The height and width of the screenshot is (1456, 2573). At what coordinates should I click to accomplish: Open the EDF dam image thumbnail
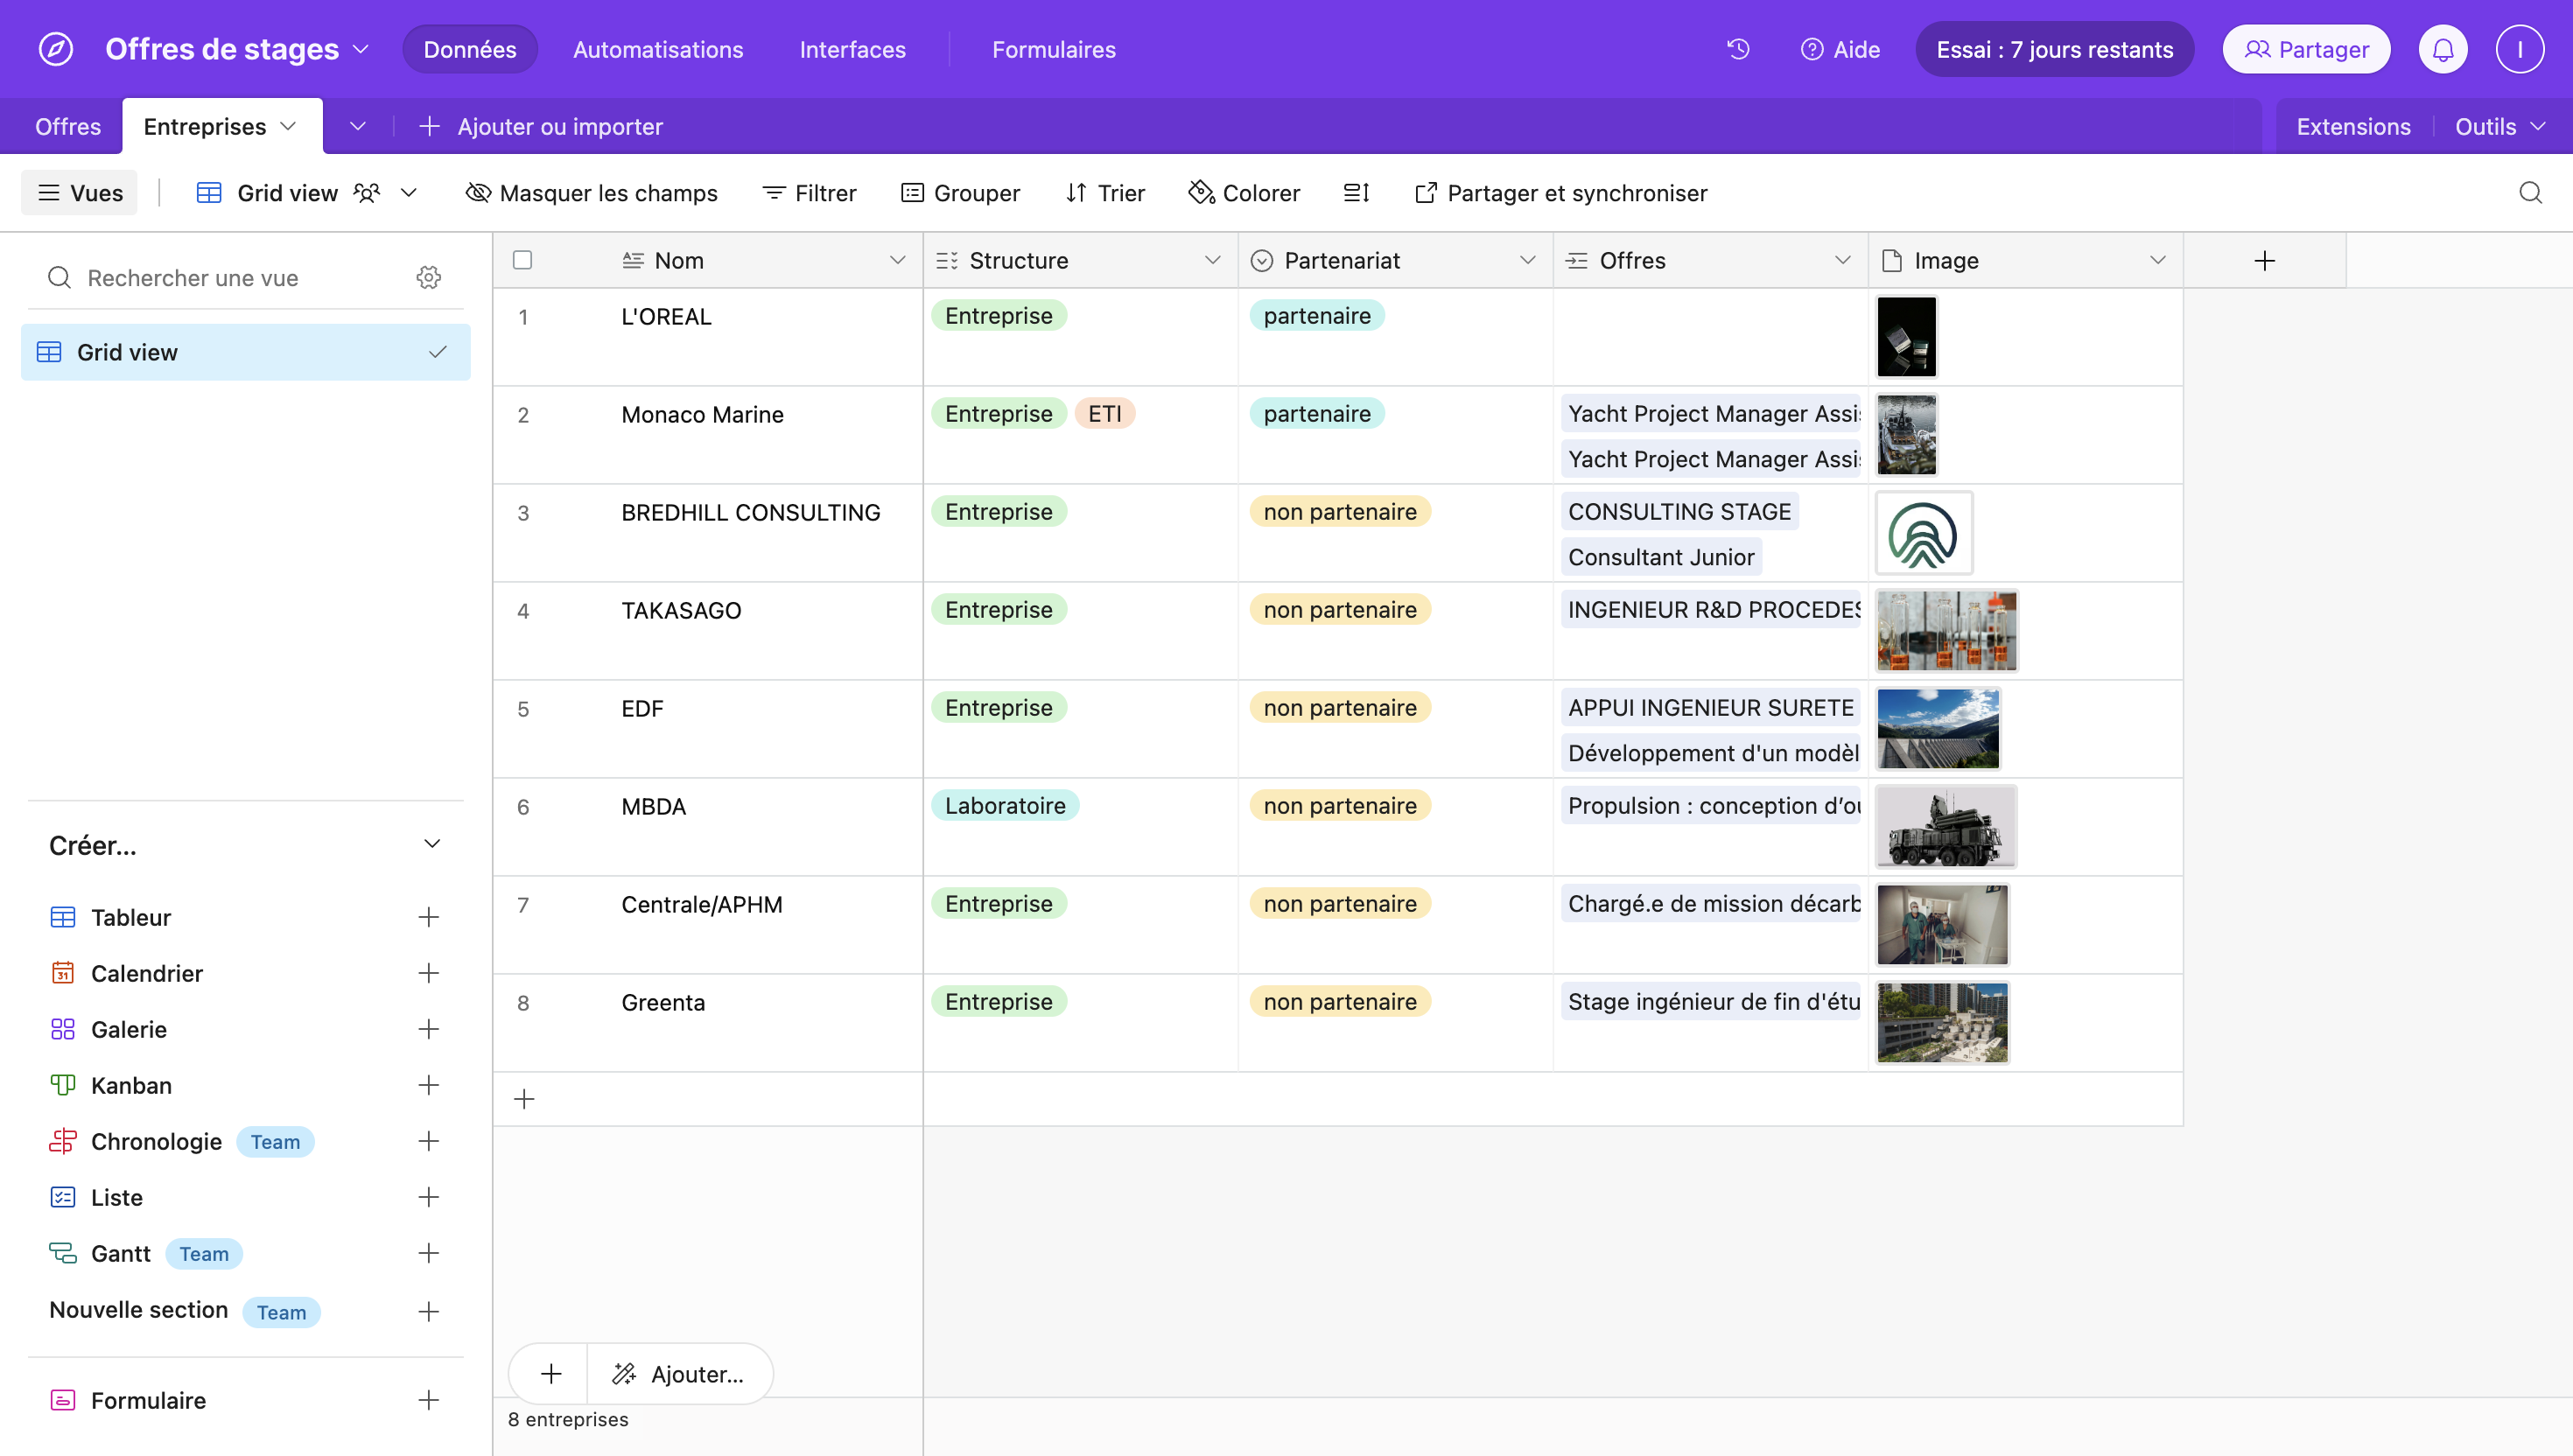(1937, 729)
